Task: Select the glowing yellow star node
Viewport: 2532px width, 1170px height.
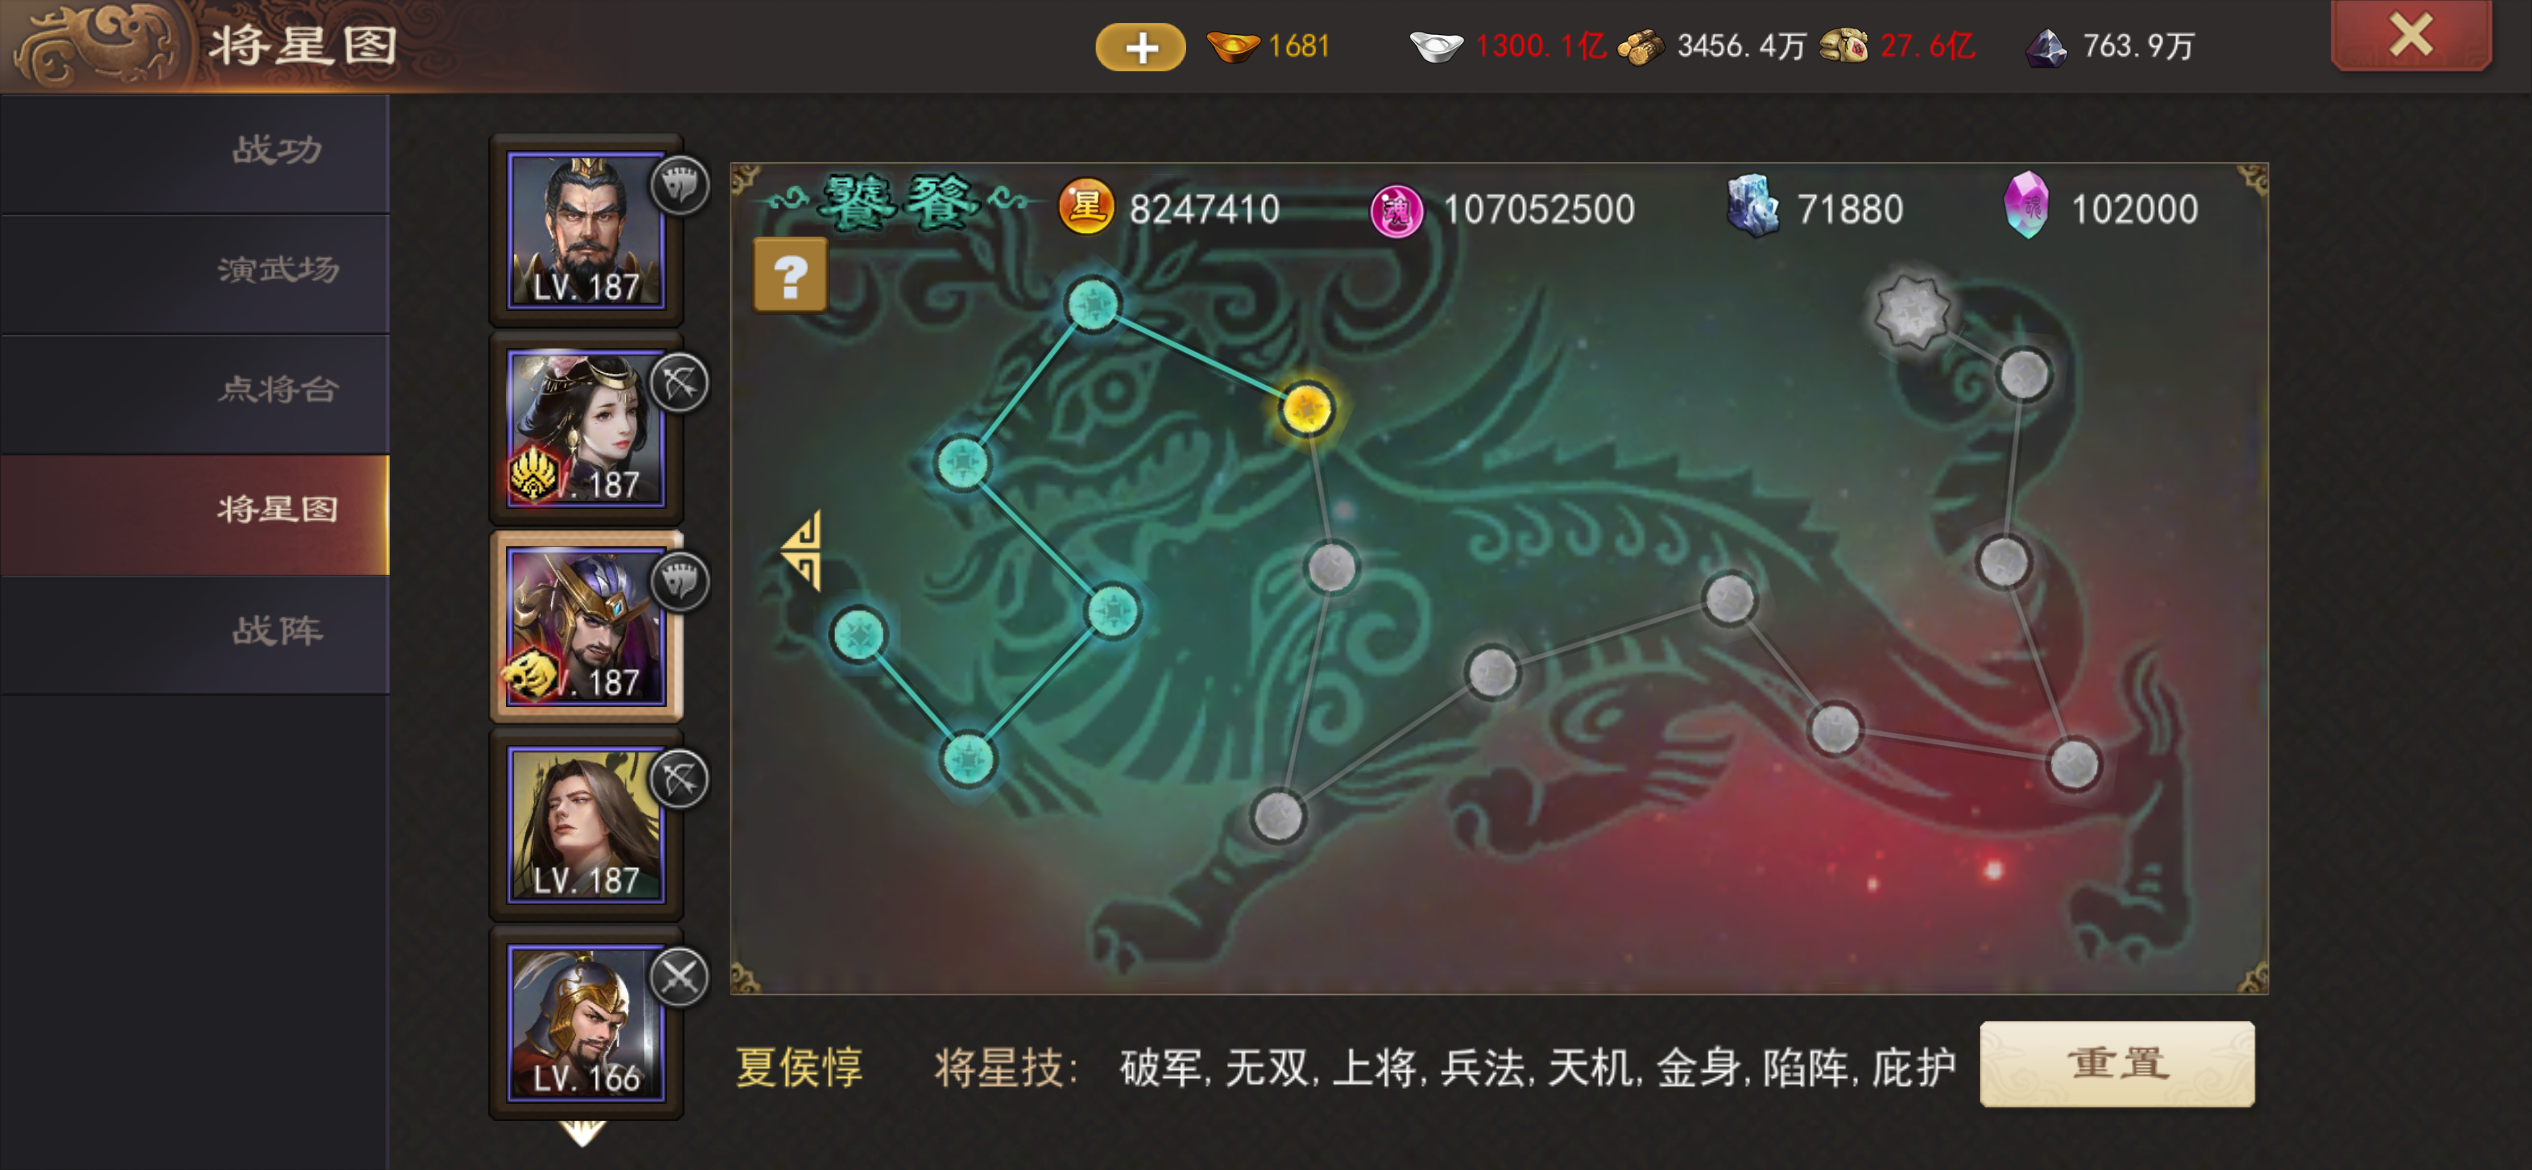Action: point(1306,410)
